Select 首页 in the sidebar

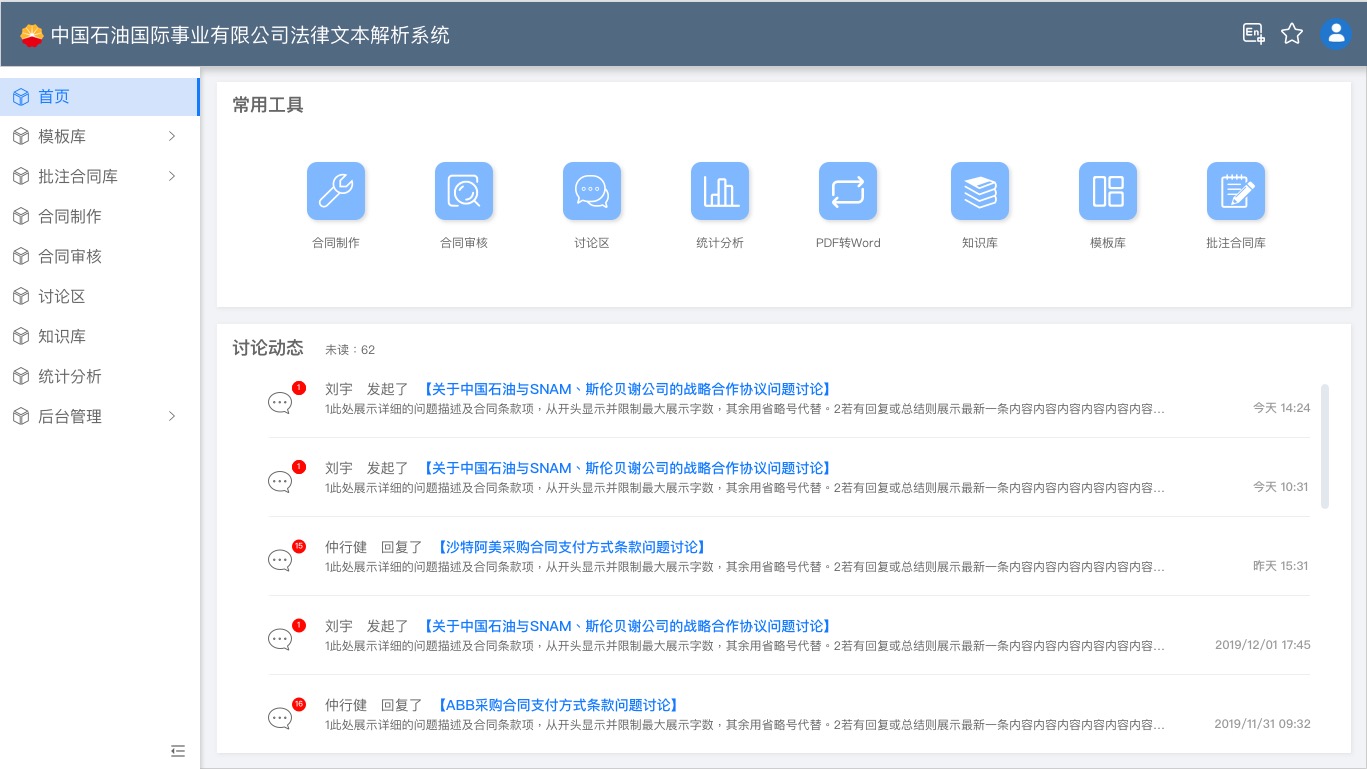(100, 97)
